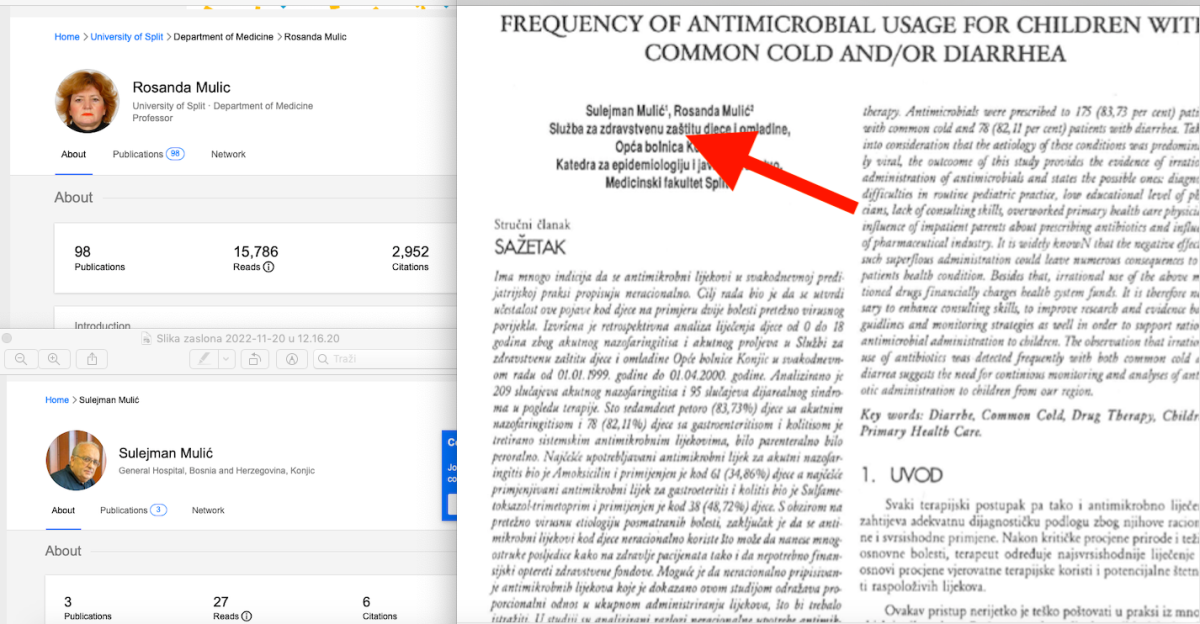The height and width of the screenshot is (624, 1200).
Task: Click 'General Hospital, Bosnia and Herzegovina, Konjic' affiliation
Action: click(x=219, y=470)
